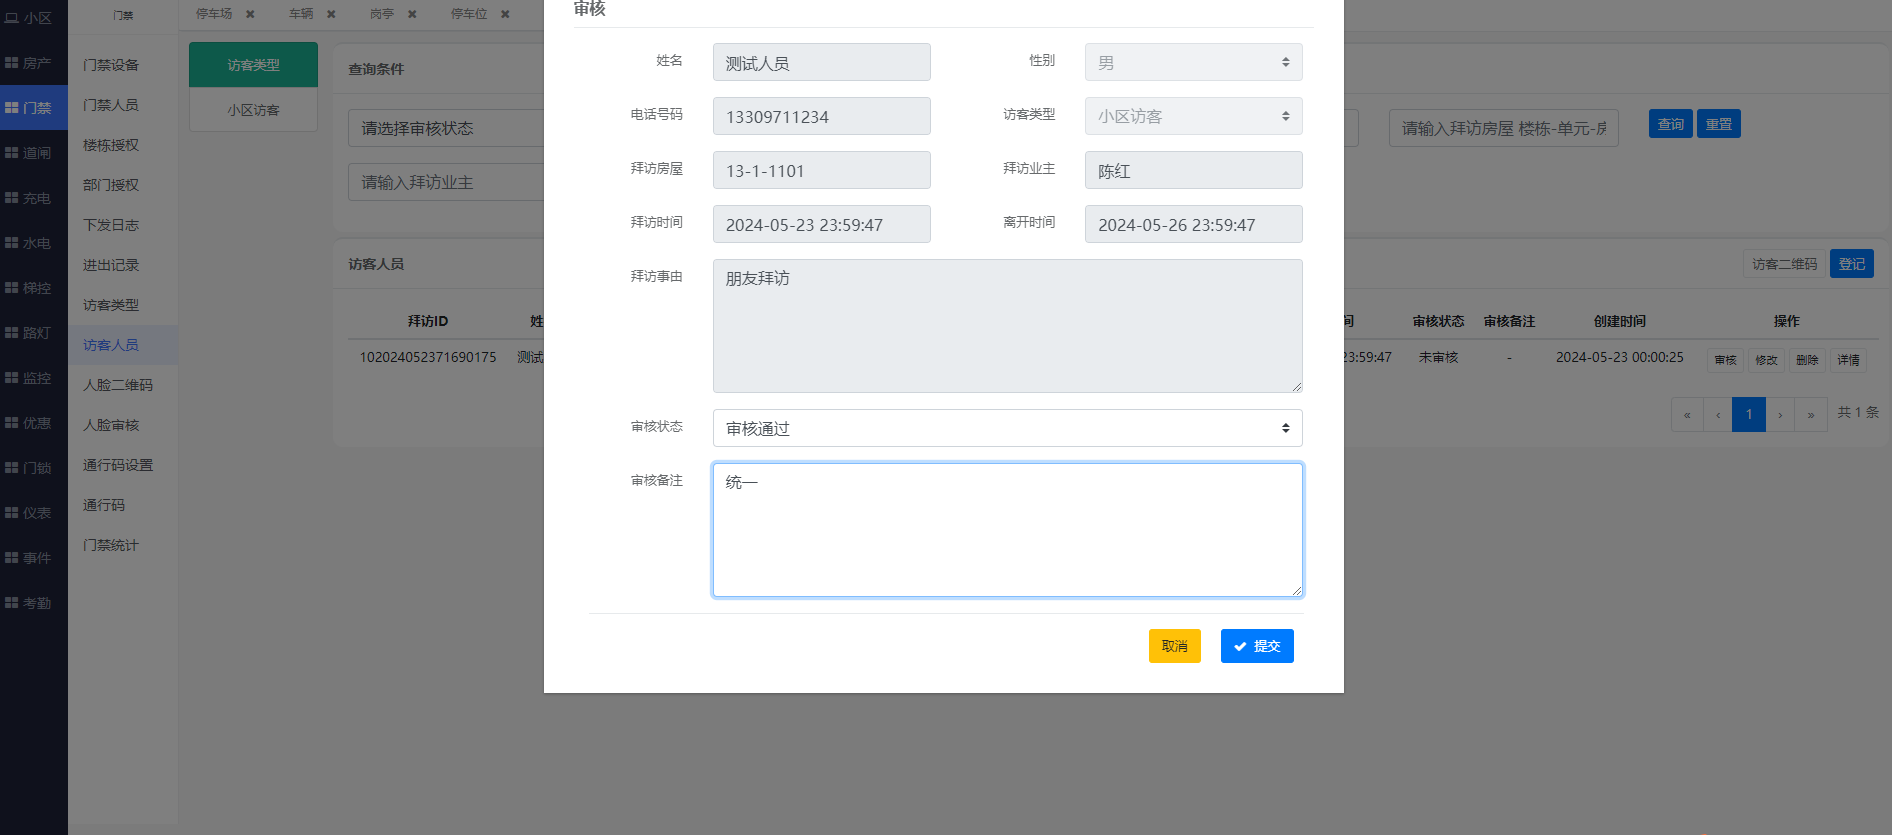
Task: Click 详情 on the visitor row
Action: click(x=1848, y=360)
